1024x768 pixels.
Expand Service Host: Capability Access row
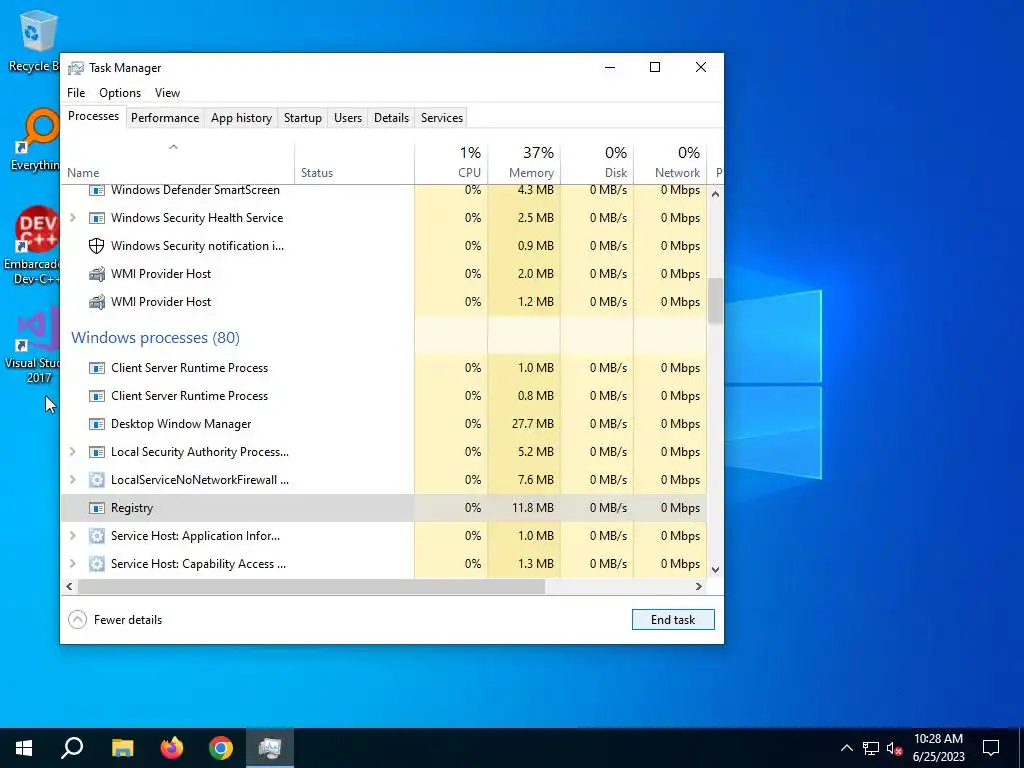click(x=73, y=564)
